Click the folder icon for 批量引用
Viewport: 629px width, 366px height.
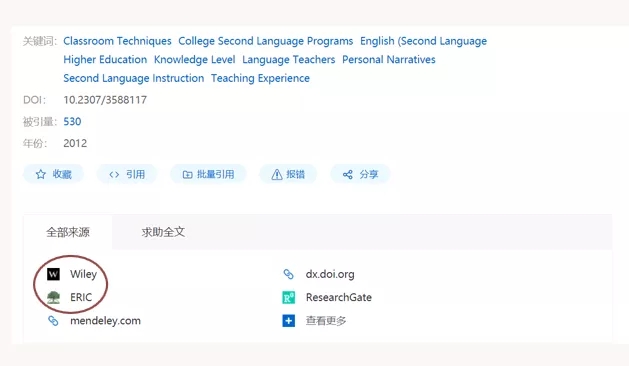(187, 174)
